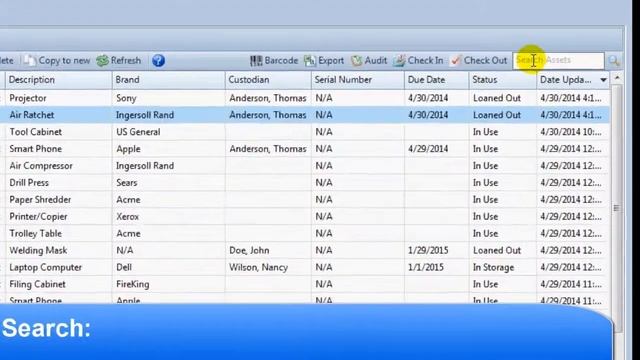Click the Audit icon
Viewport: 640px width, 360px height.
357,60
